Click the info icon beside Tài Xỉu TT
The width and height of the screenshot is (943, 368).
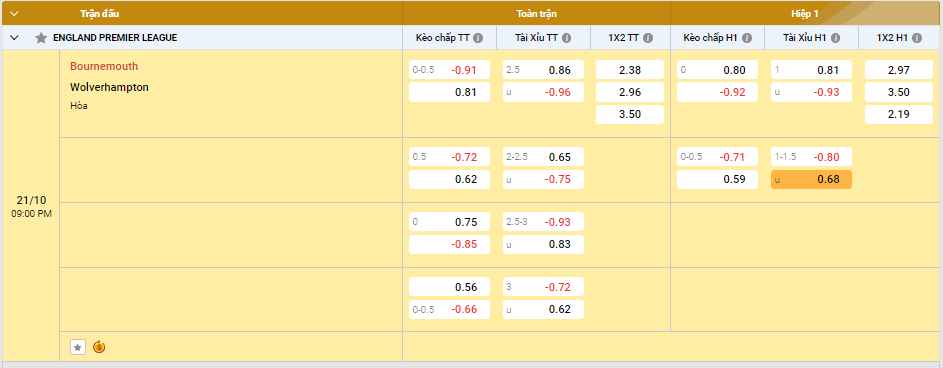tap(567, 38)
